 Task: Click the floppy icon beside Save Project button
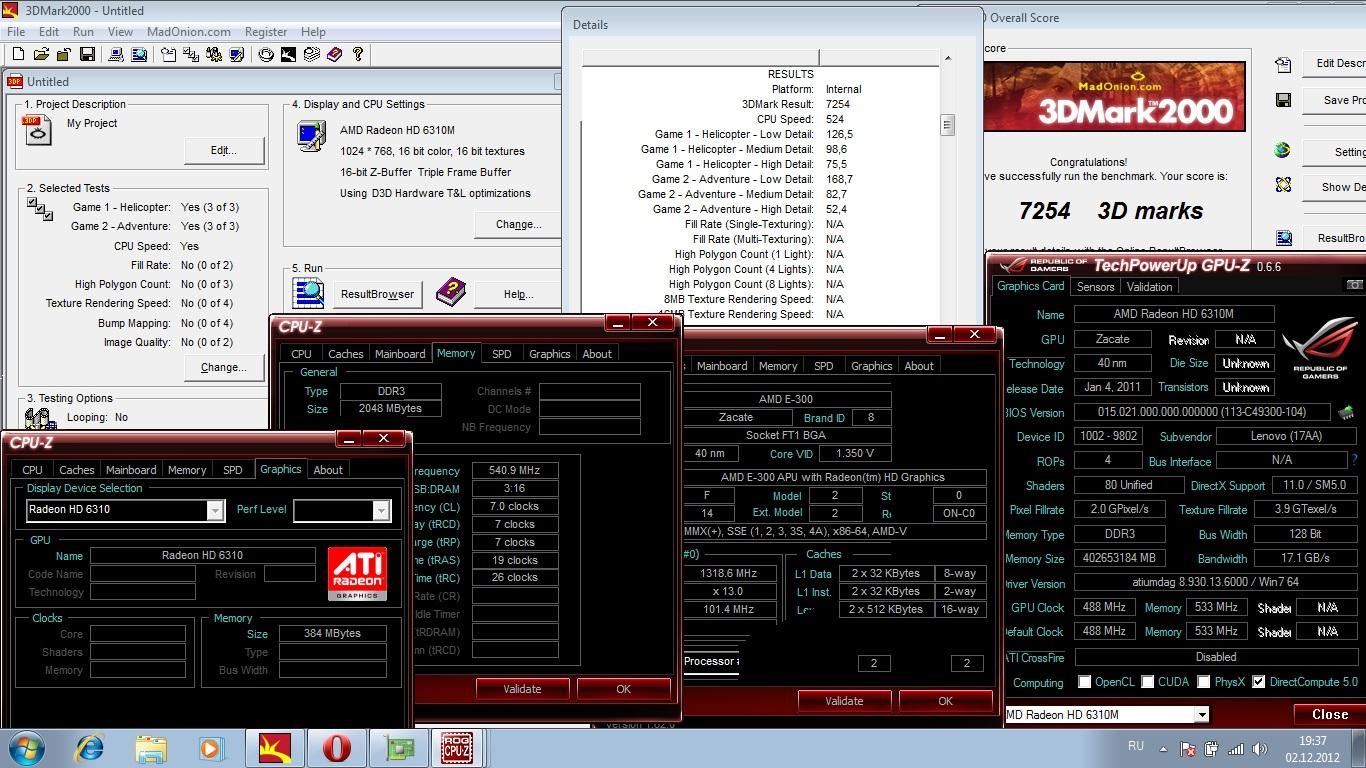pyautogui.click(x=1283, y=100)
